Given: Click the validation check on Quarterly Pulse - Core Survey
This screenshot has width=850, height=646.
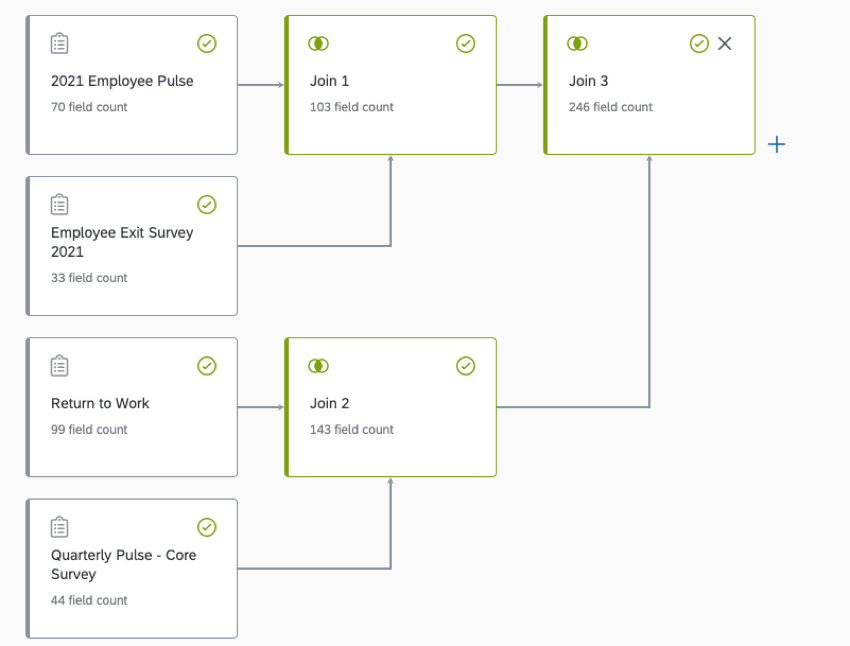Looking at the screenshot, I should click(x=207, y=527).
